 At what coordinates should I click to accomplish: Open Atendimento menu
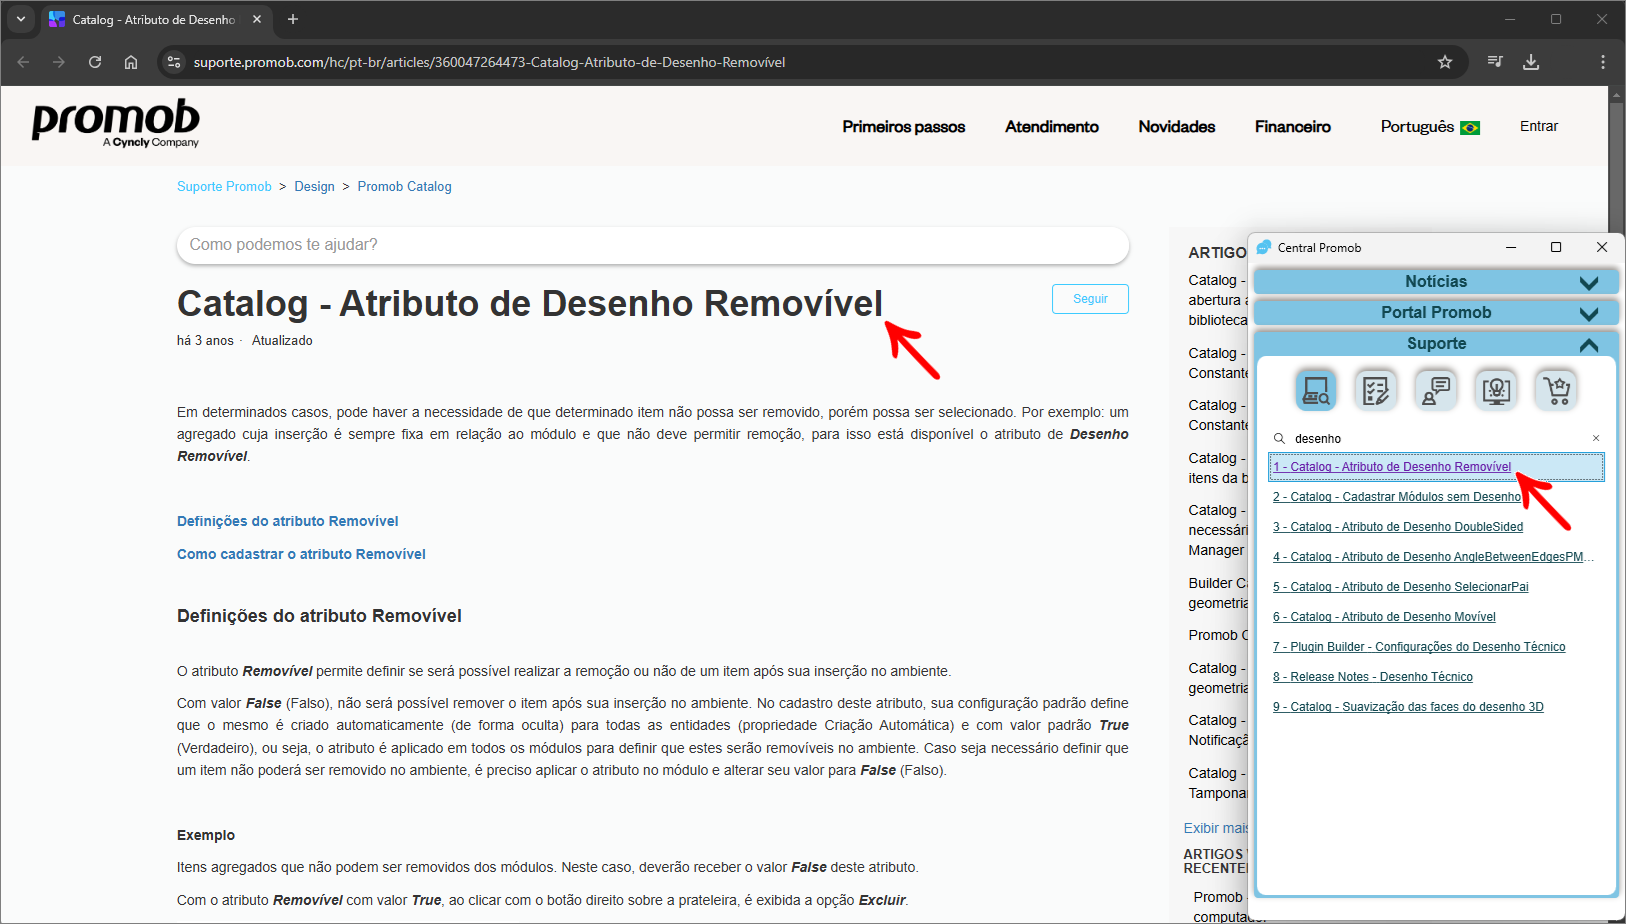point(1052,127)
